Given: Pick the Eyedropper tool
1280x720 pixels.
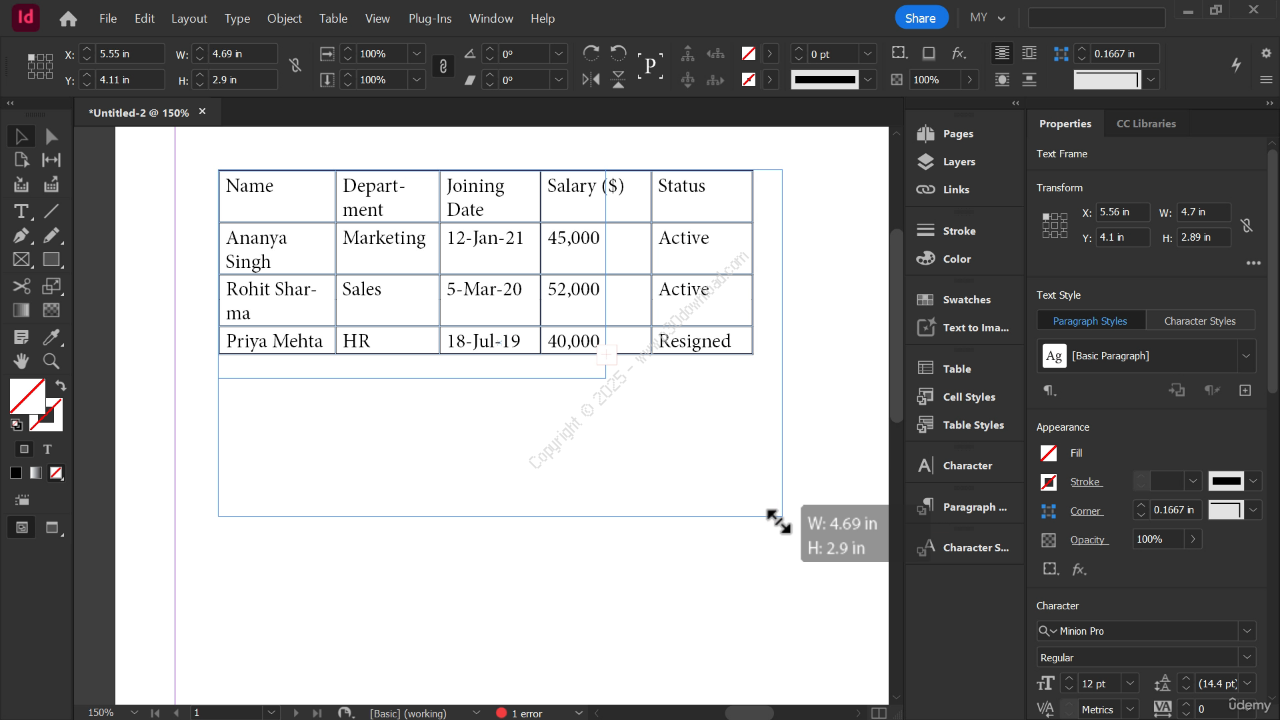Looking at the screenshot, I should (x=51, y=336).
